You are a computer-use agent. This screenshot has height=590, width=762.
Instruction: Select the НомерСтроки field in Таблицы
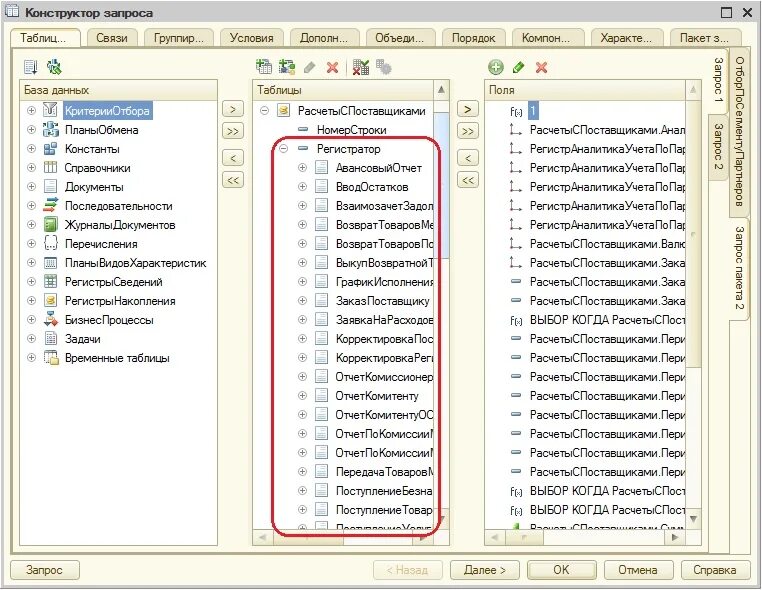click(351, 130)
